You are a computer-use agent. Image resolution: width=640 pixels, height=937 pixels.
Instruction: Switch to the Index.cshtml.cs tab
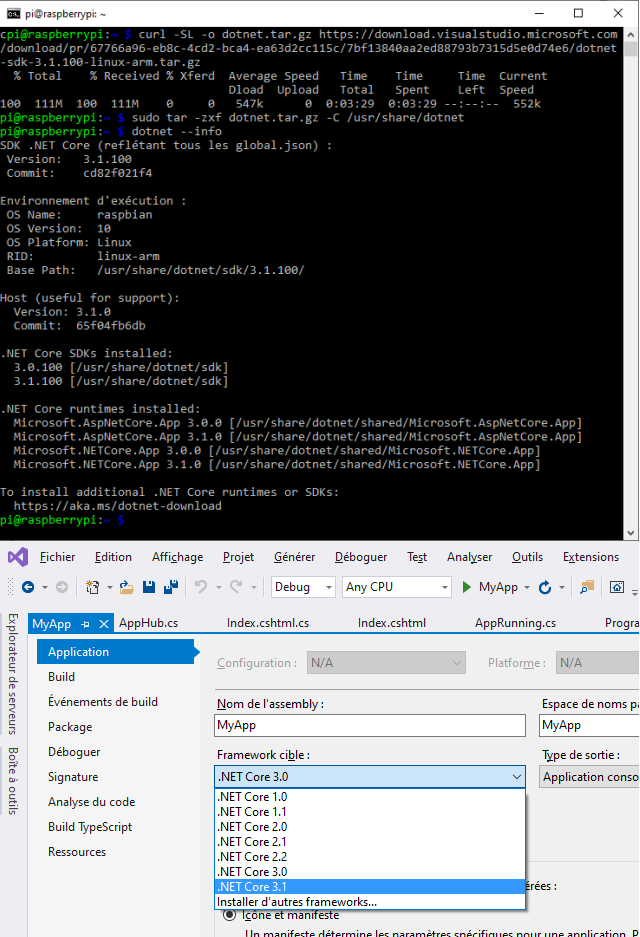pos(268,623)
